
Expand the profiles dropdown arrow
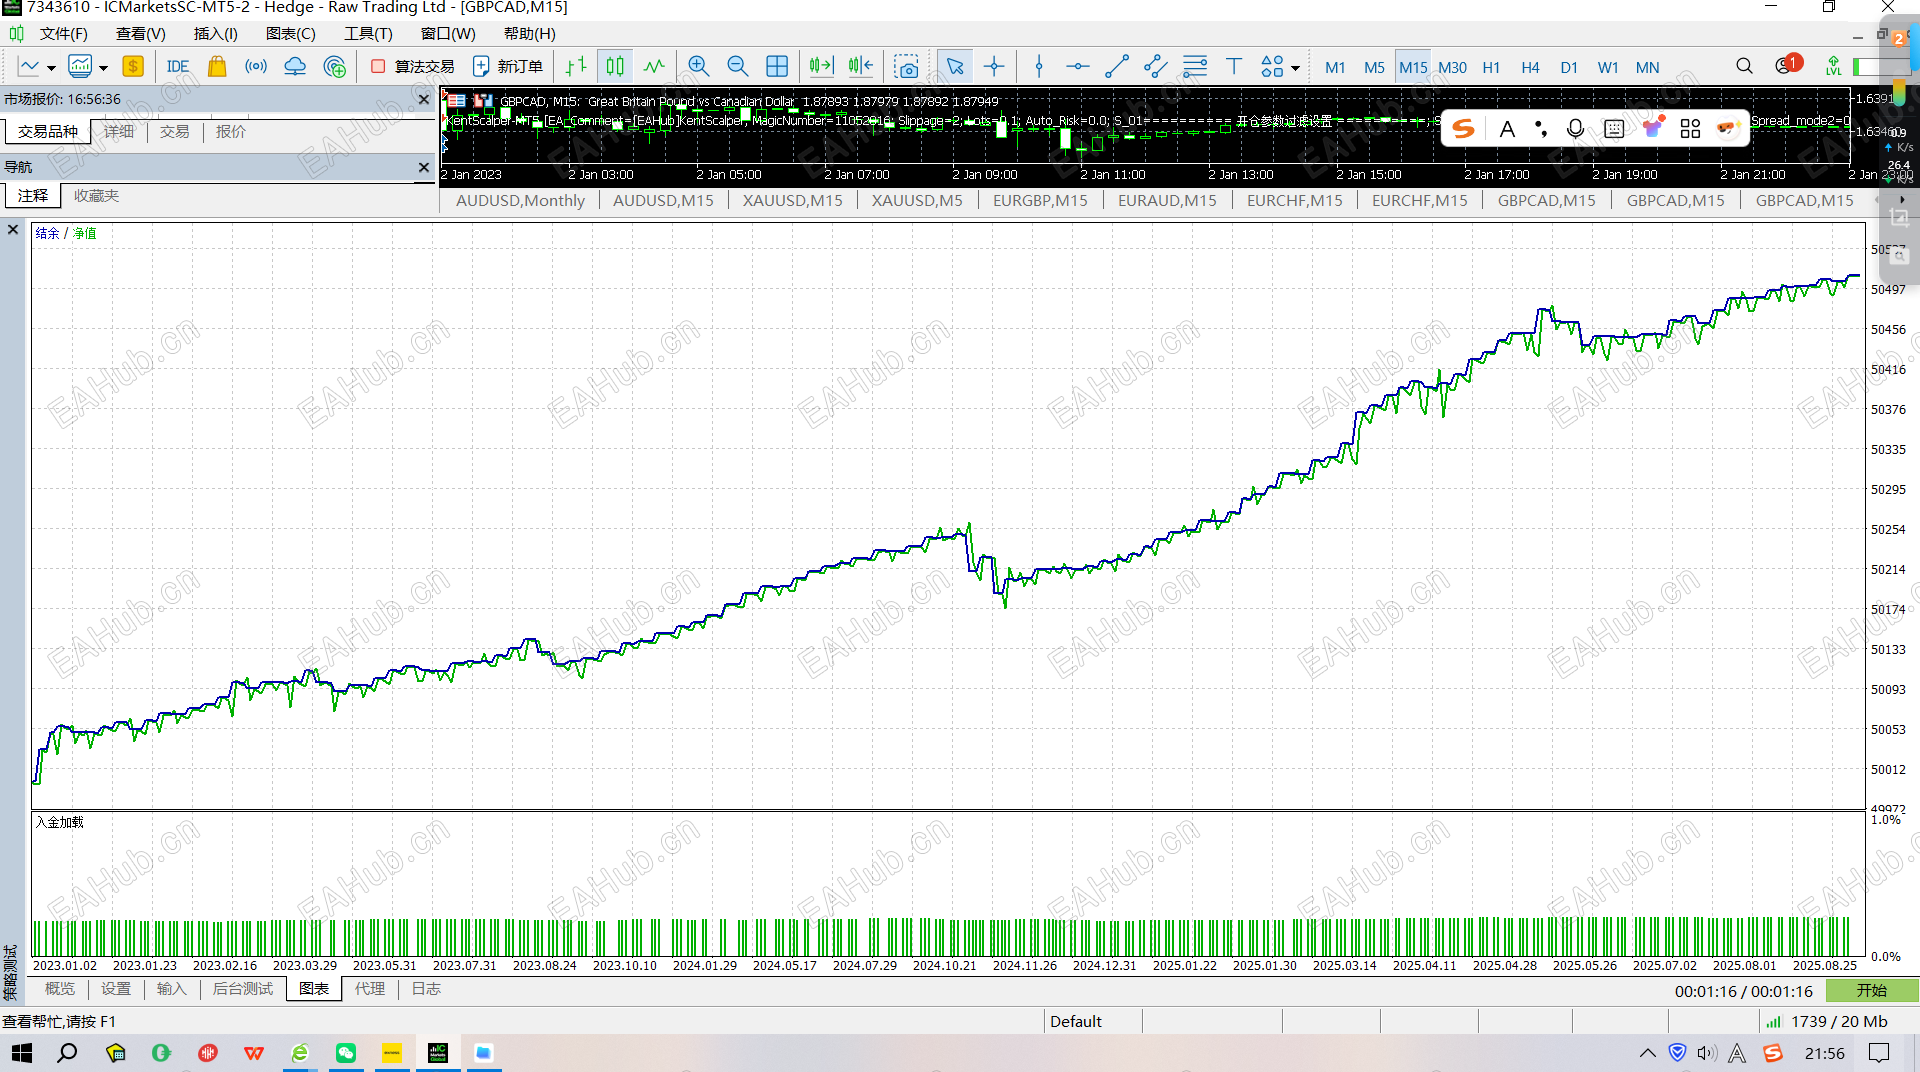pyautogui.click(x=103, y=69)
